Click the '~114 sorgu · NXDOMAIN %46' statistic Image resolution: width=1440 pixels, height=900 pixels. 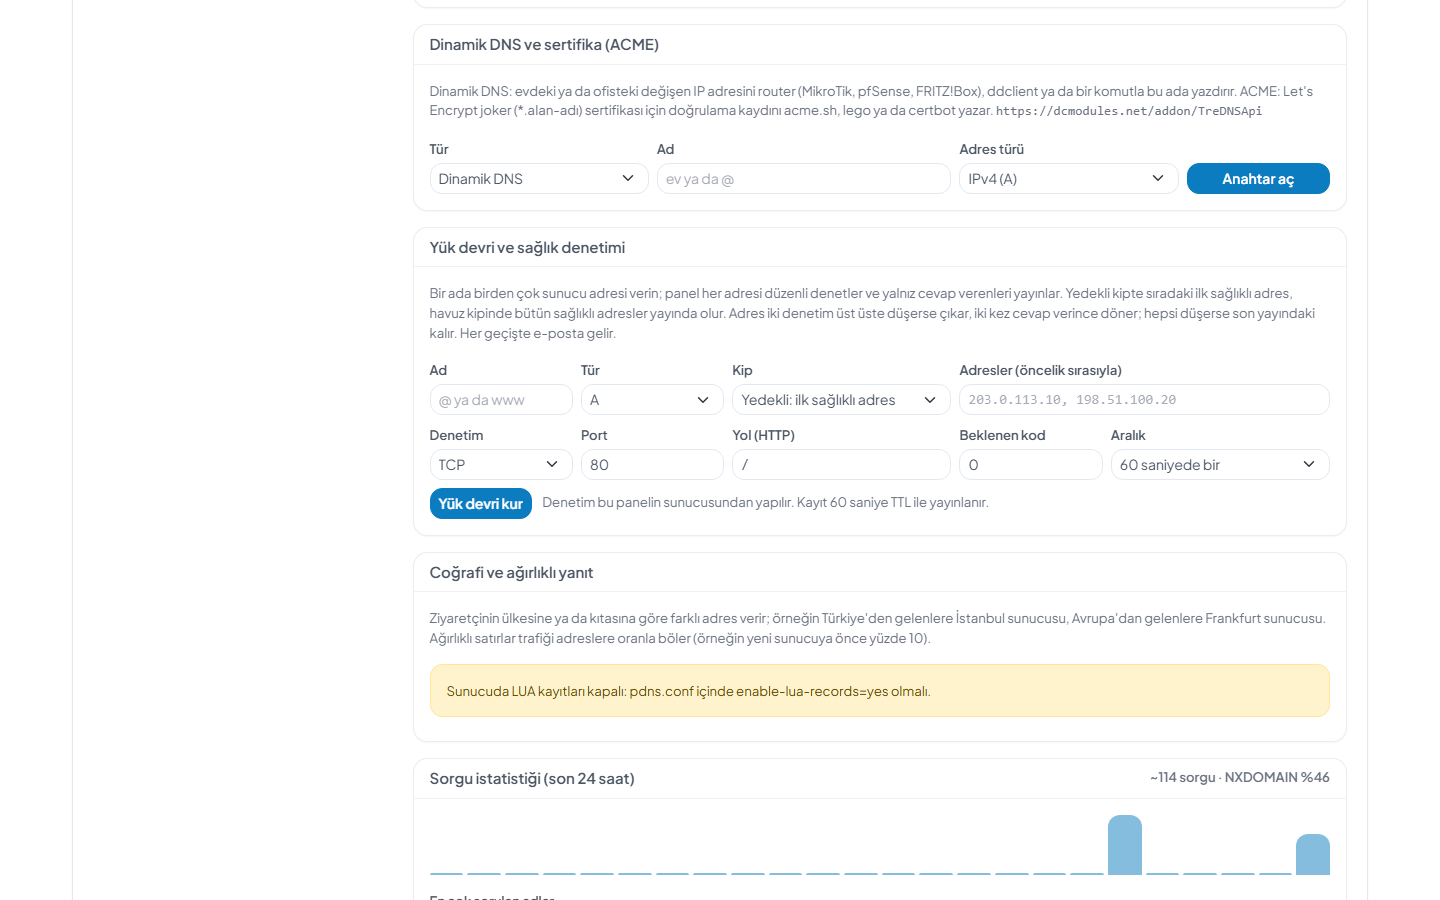tap(1239, 778)
